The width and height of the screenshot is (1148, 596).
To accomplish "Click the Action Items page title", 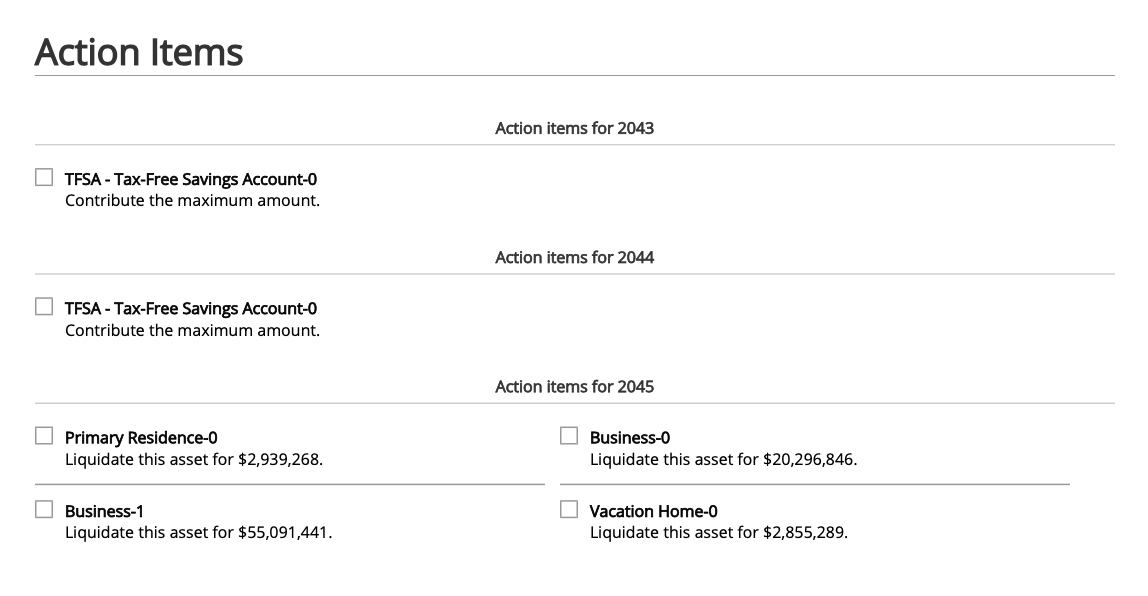I will coord(138,52).
